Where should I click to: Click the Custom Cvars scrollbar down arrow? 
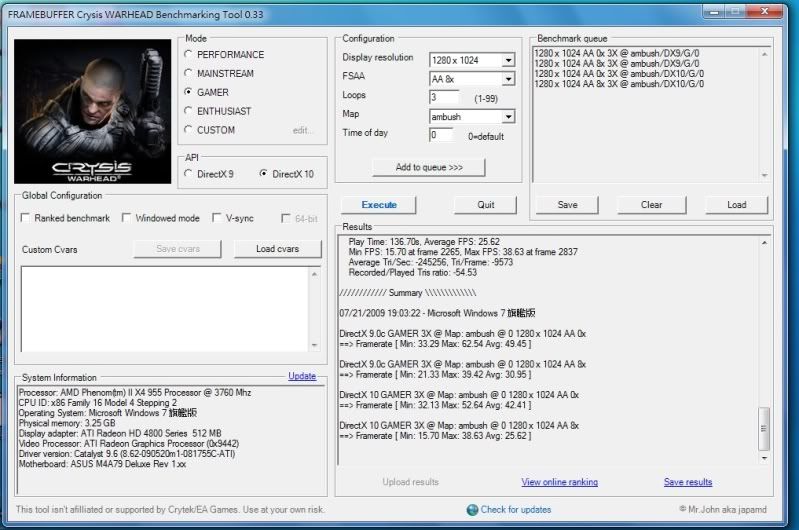(x=314, y=345)
